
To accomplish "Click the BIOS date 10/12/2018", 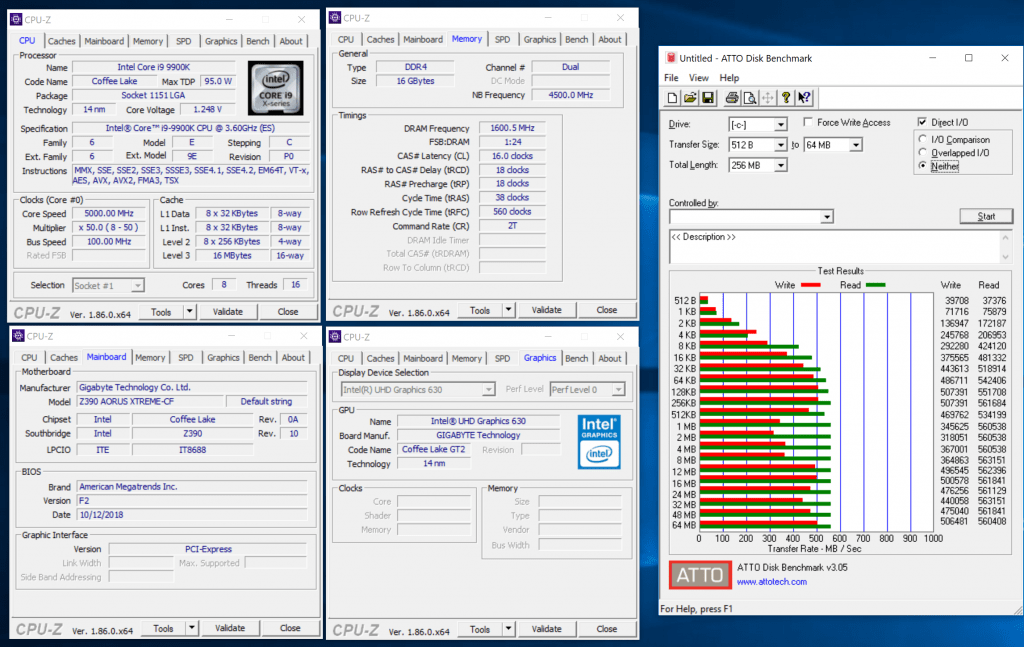I will [192, 514].
